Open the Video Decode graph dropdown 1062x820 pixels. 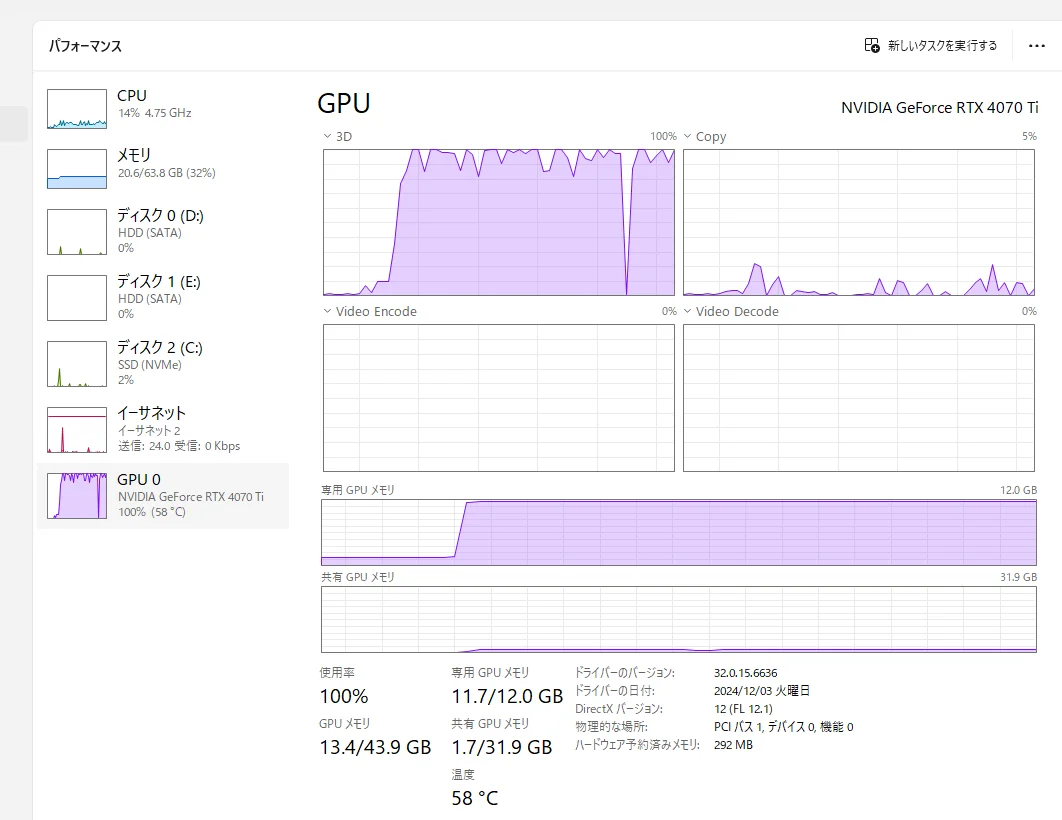pos(688,311)
